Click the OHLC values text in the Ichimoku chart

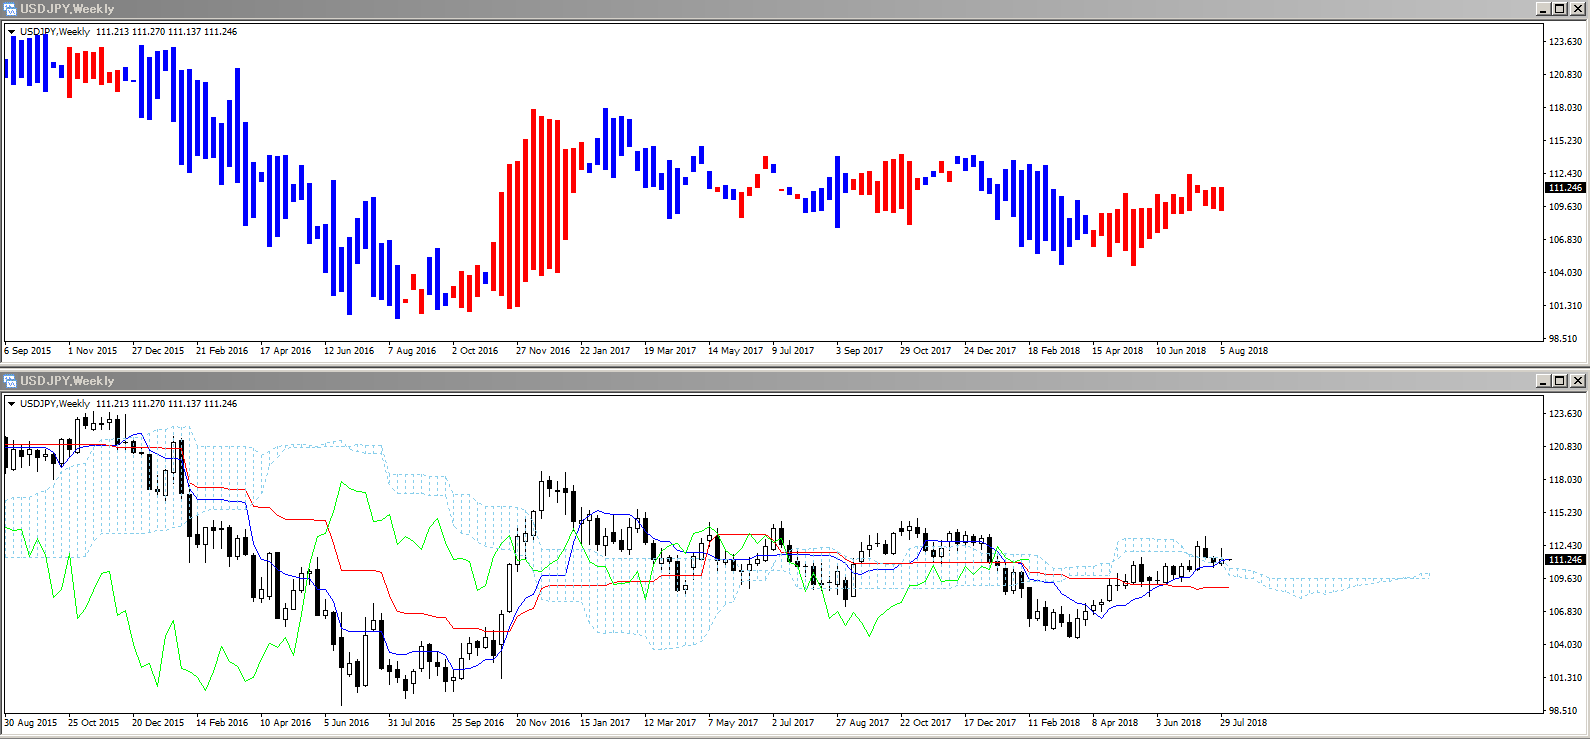tap(166, 404)
